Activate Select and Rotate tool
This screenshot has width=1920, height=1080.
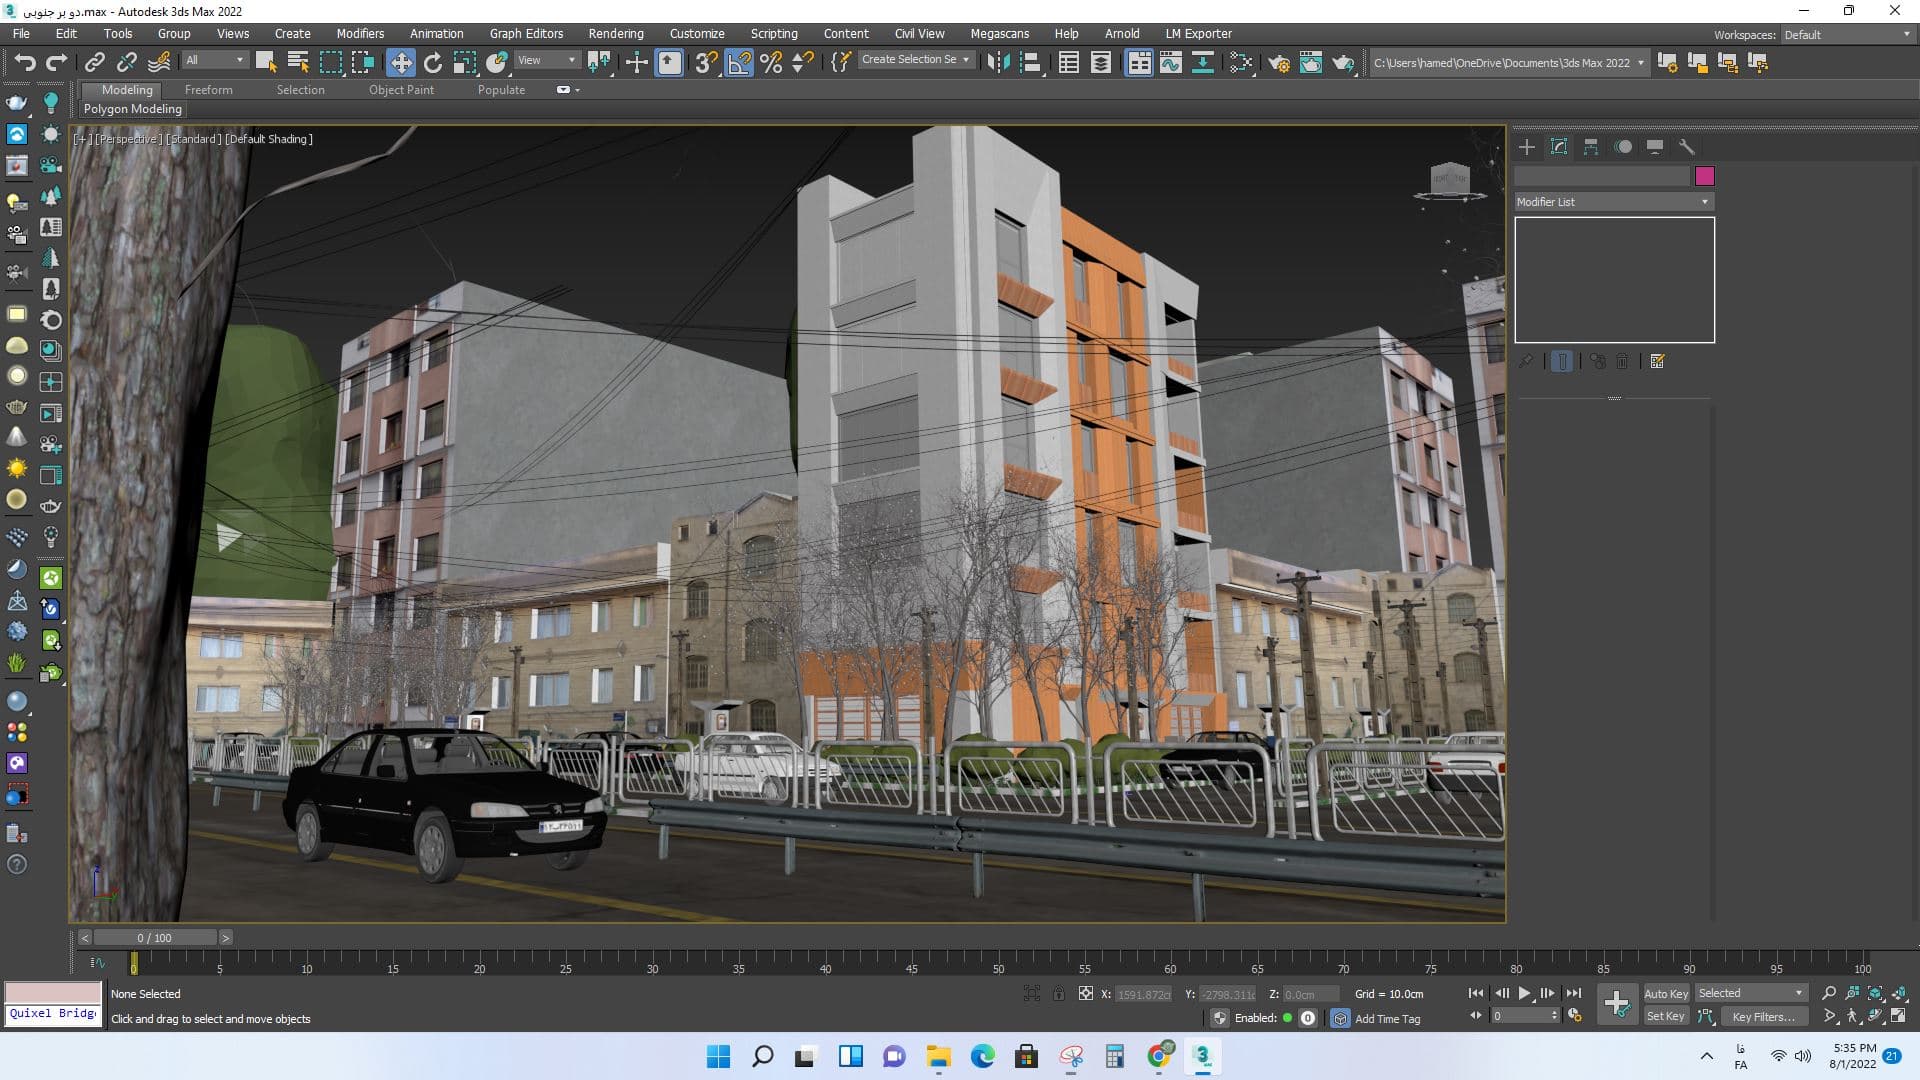point(433,63)
